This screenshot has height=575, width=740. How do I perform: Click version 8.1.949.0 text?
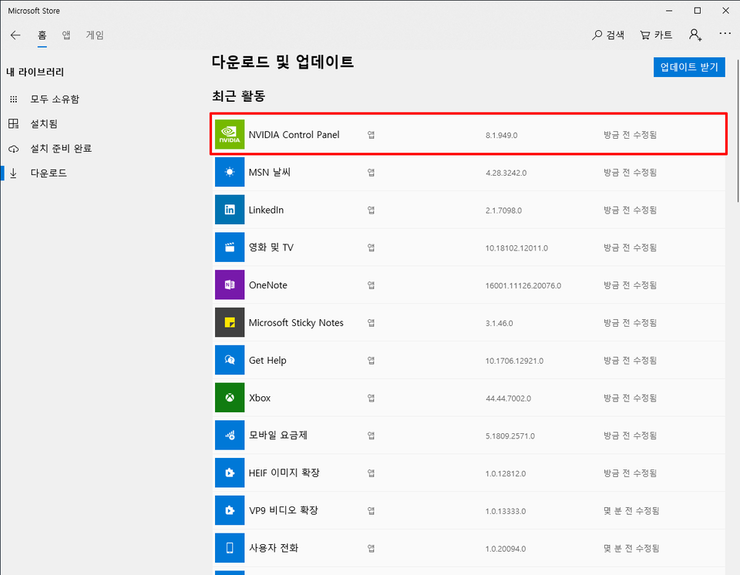tap(501, 135)
